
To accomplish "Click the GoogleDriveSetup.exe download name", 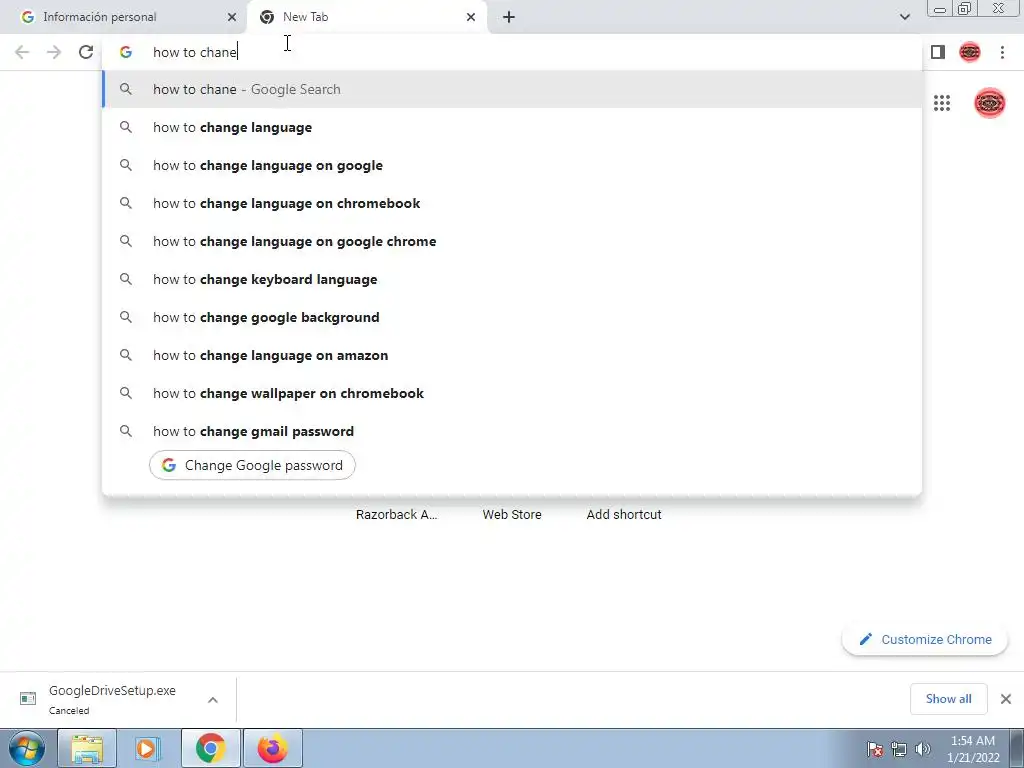I will point(112,690).
